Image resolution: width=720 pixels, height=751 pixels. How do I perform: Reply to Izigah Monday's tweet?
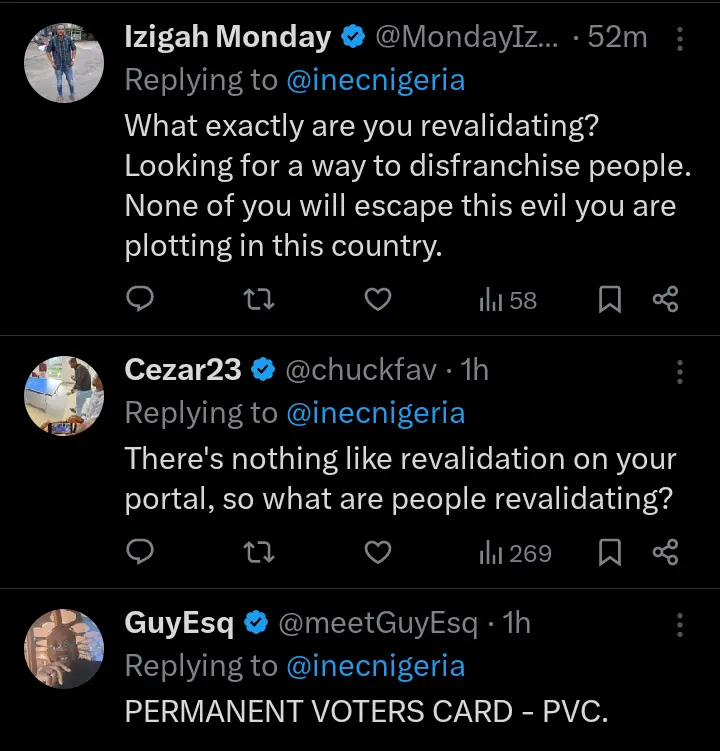142,299
